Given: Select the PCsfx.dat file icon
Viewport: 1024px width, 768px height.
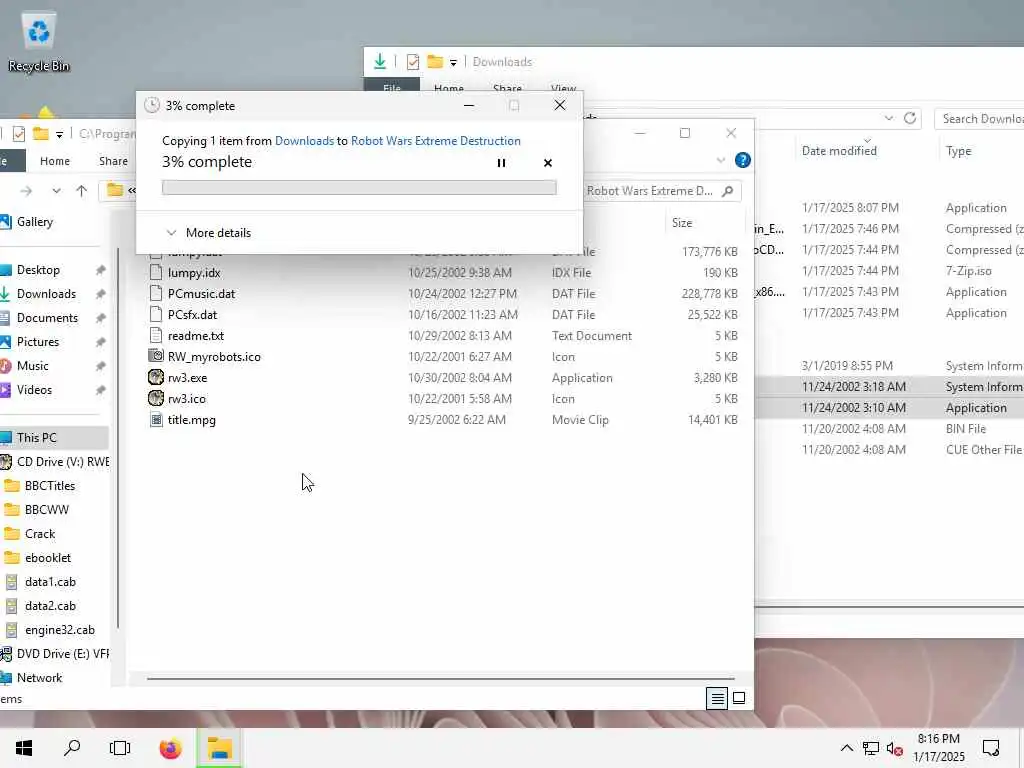Looking at the screenshot, I should pyautogui.click(x=155, y=314).
